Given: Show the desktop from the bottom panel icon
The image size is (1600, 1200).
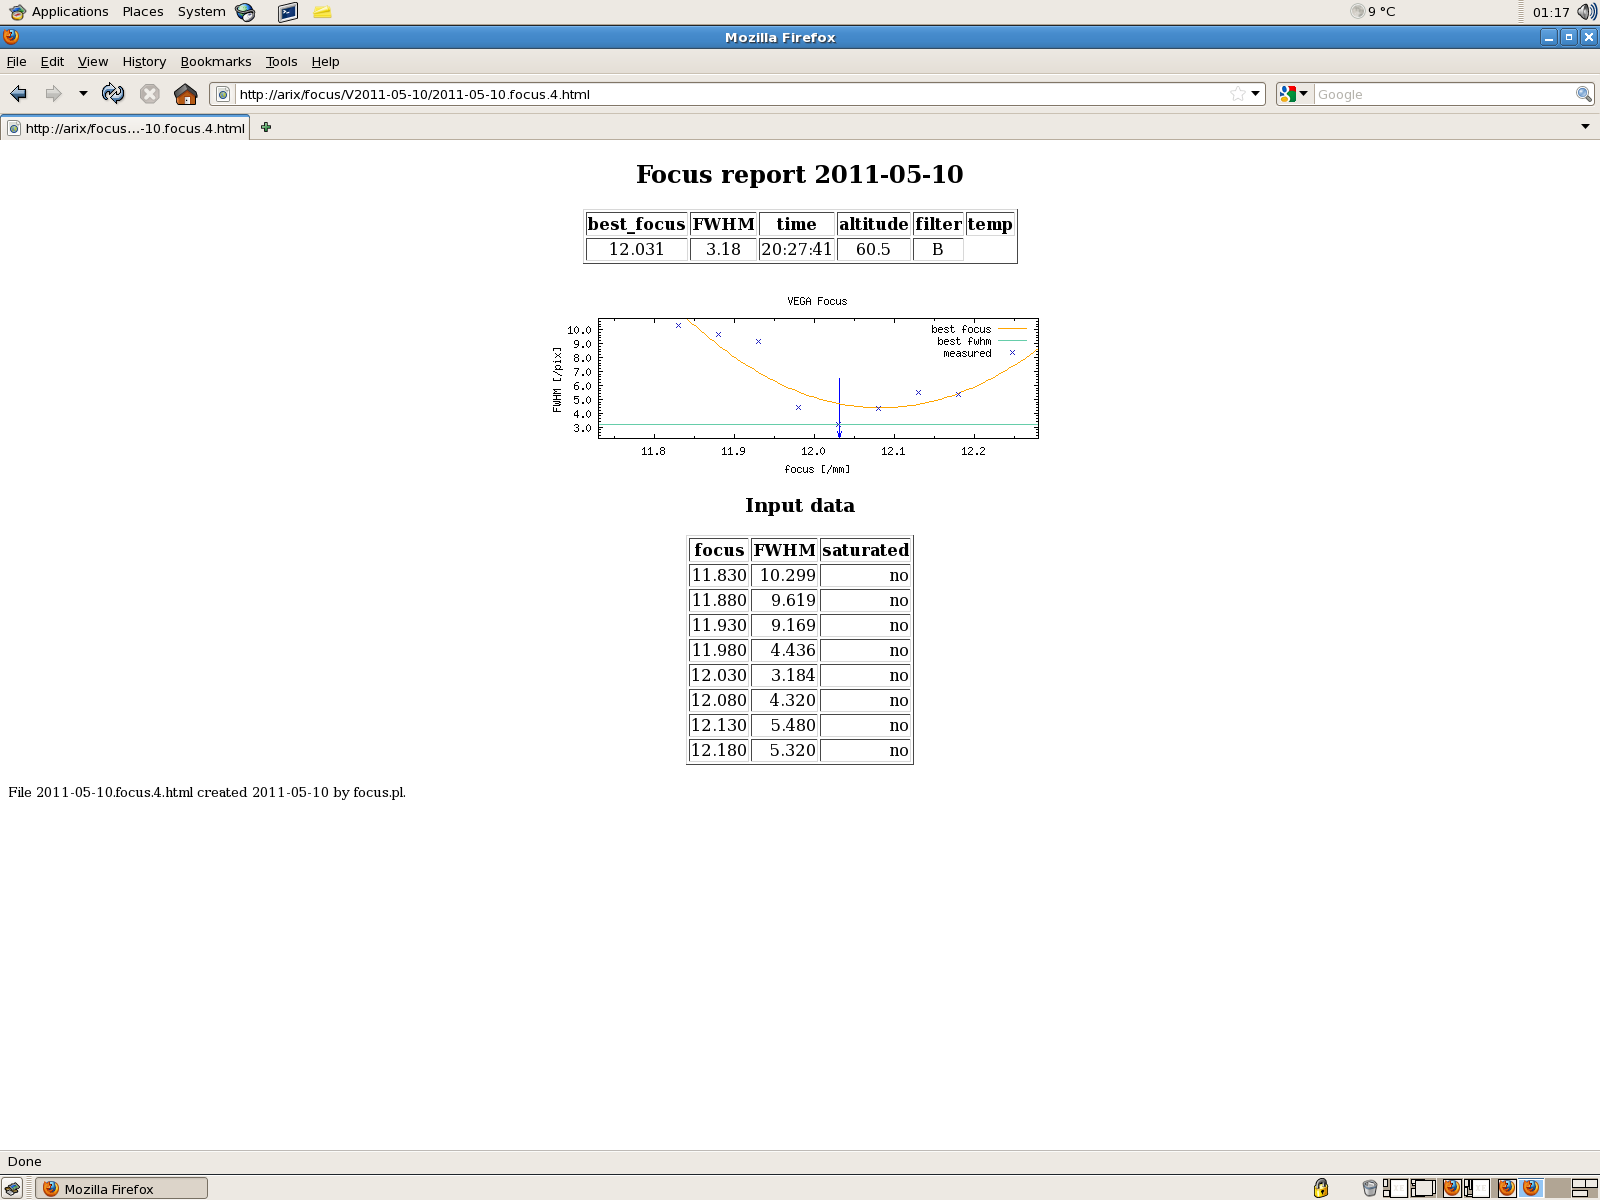Looking at the screenshot, I should click(12, 1188).
